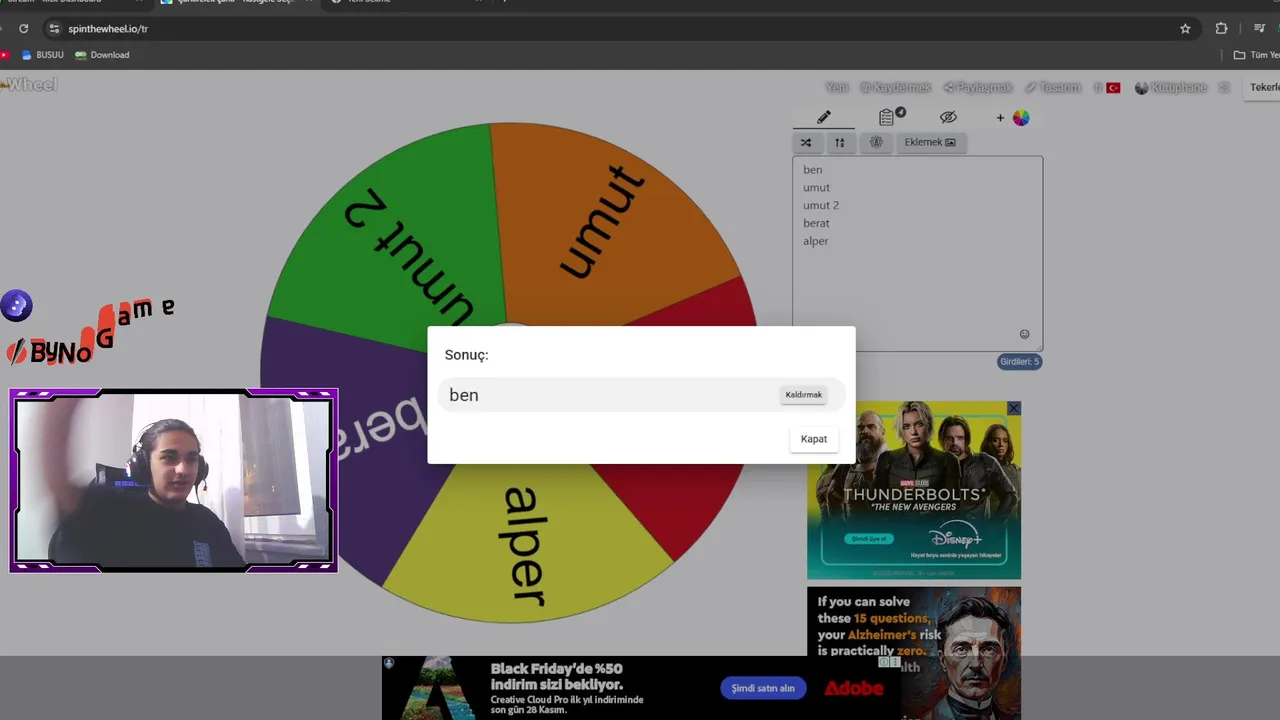Click Kaldırmak to remove the result ben
Viewport: 1280px width, 720px height.
pyautogui.click(x=803, y=395)
